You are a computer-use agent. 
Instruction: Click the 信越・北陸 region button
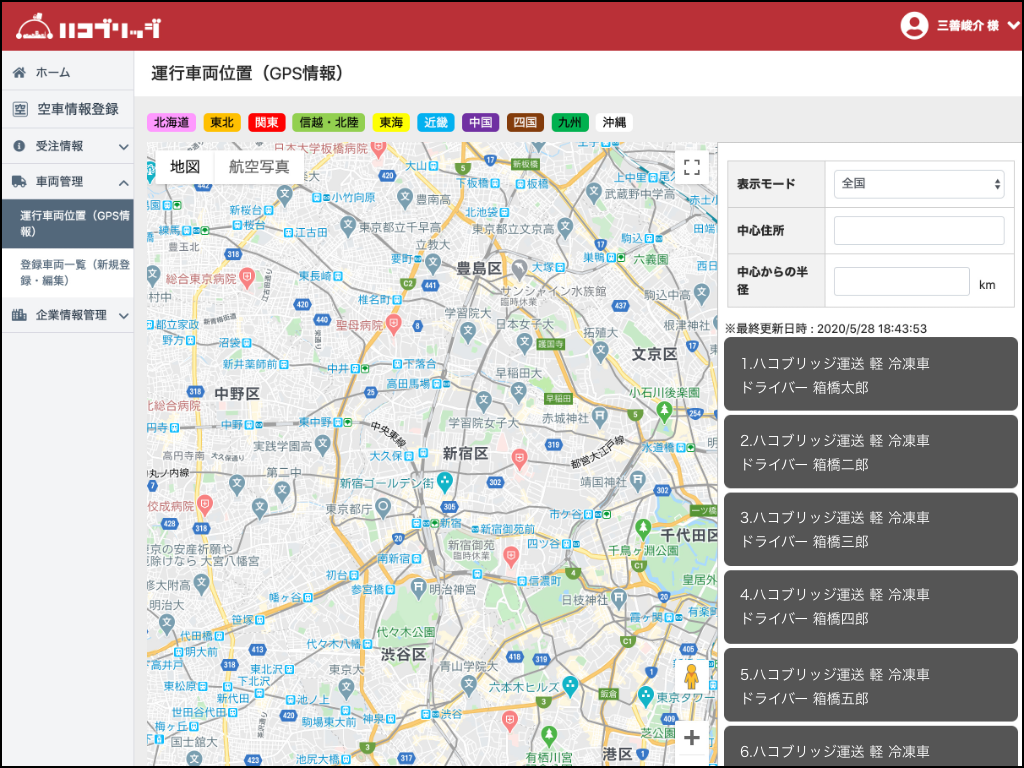click(x=328, y=122)
